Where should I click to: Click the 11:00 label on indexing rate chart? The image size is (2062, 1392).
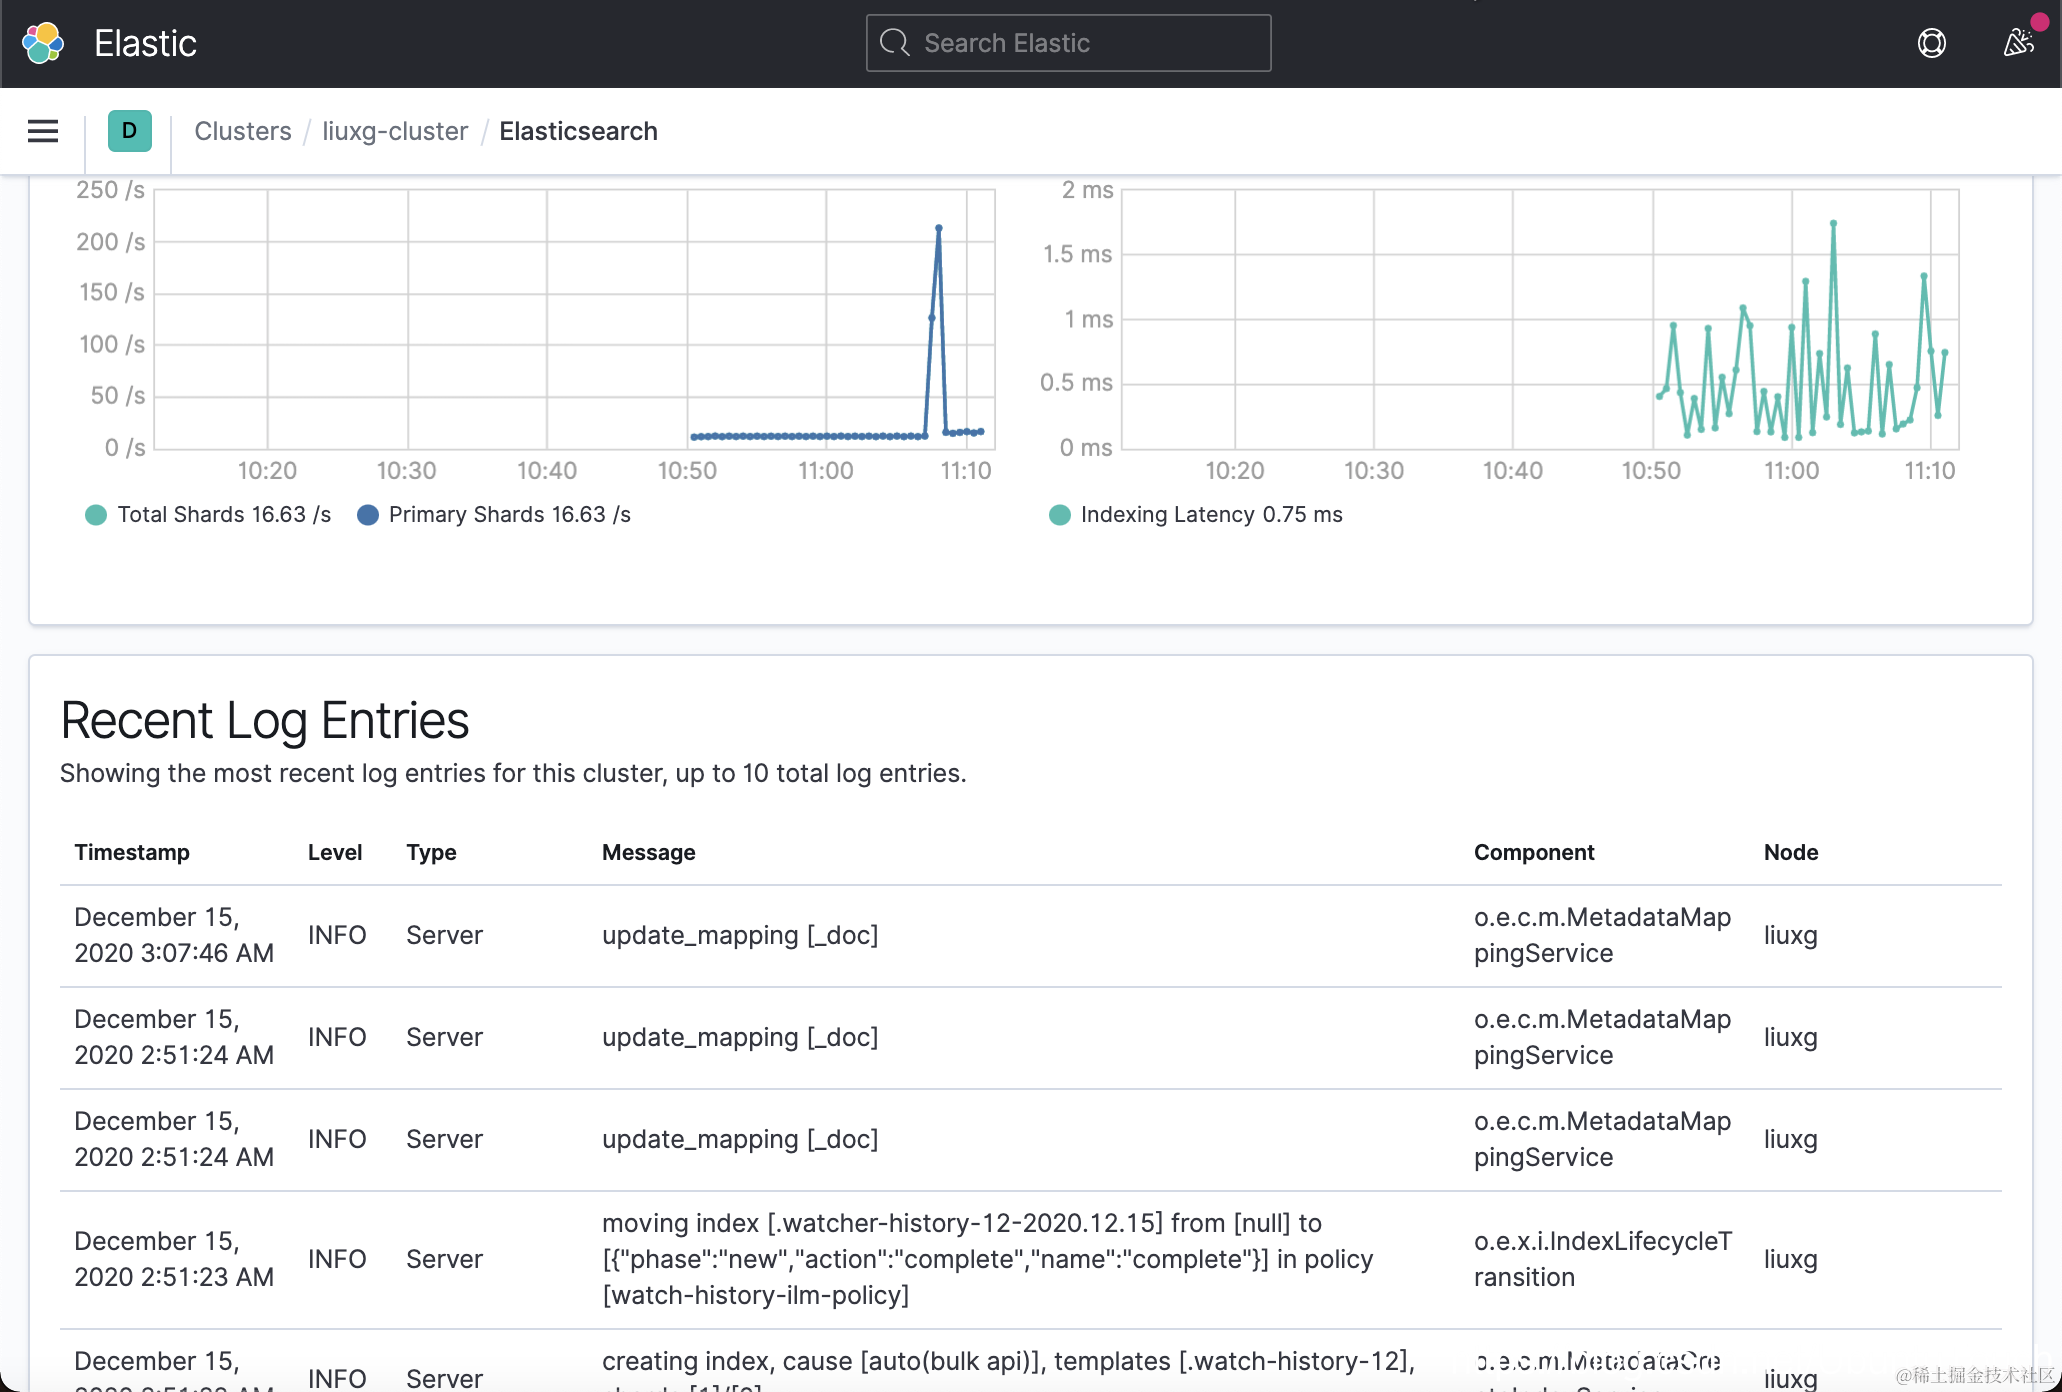[826, 470]
